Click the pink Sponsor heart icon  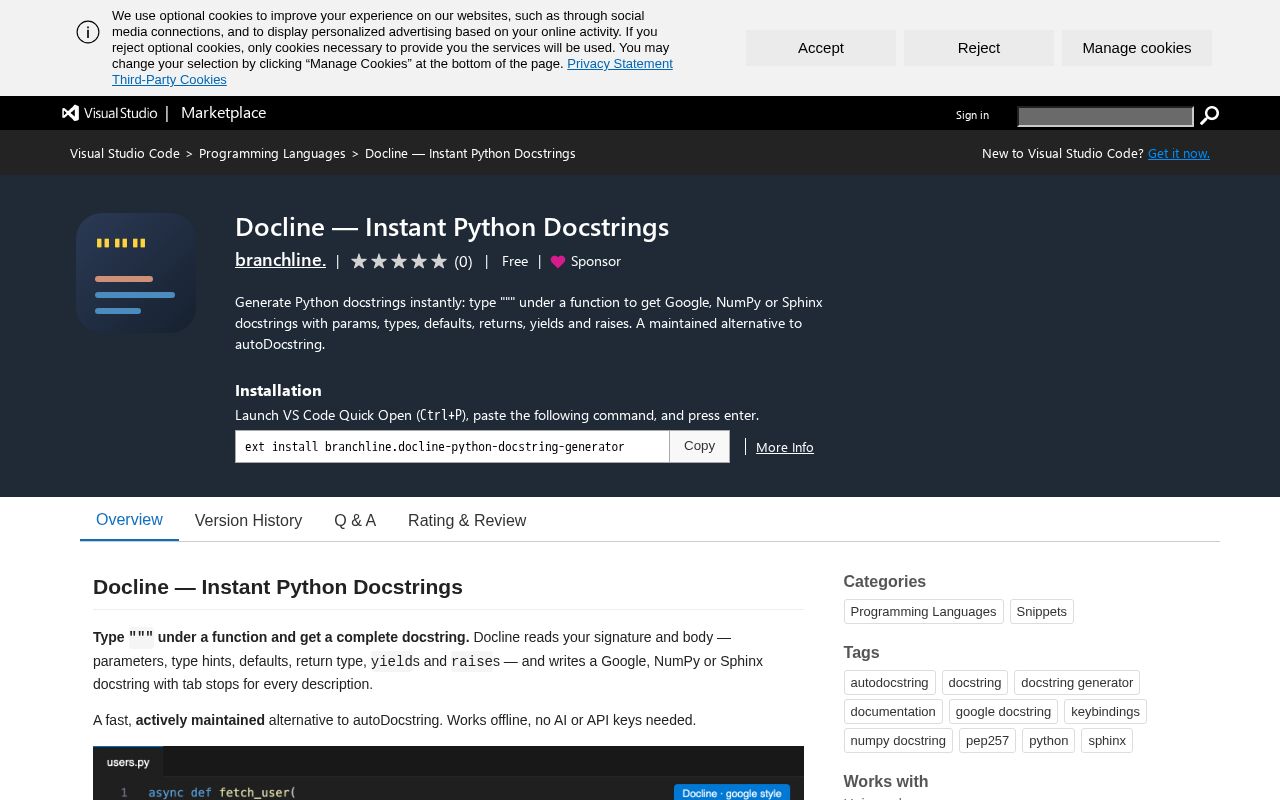pos(558,262)
